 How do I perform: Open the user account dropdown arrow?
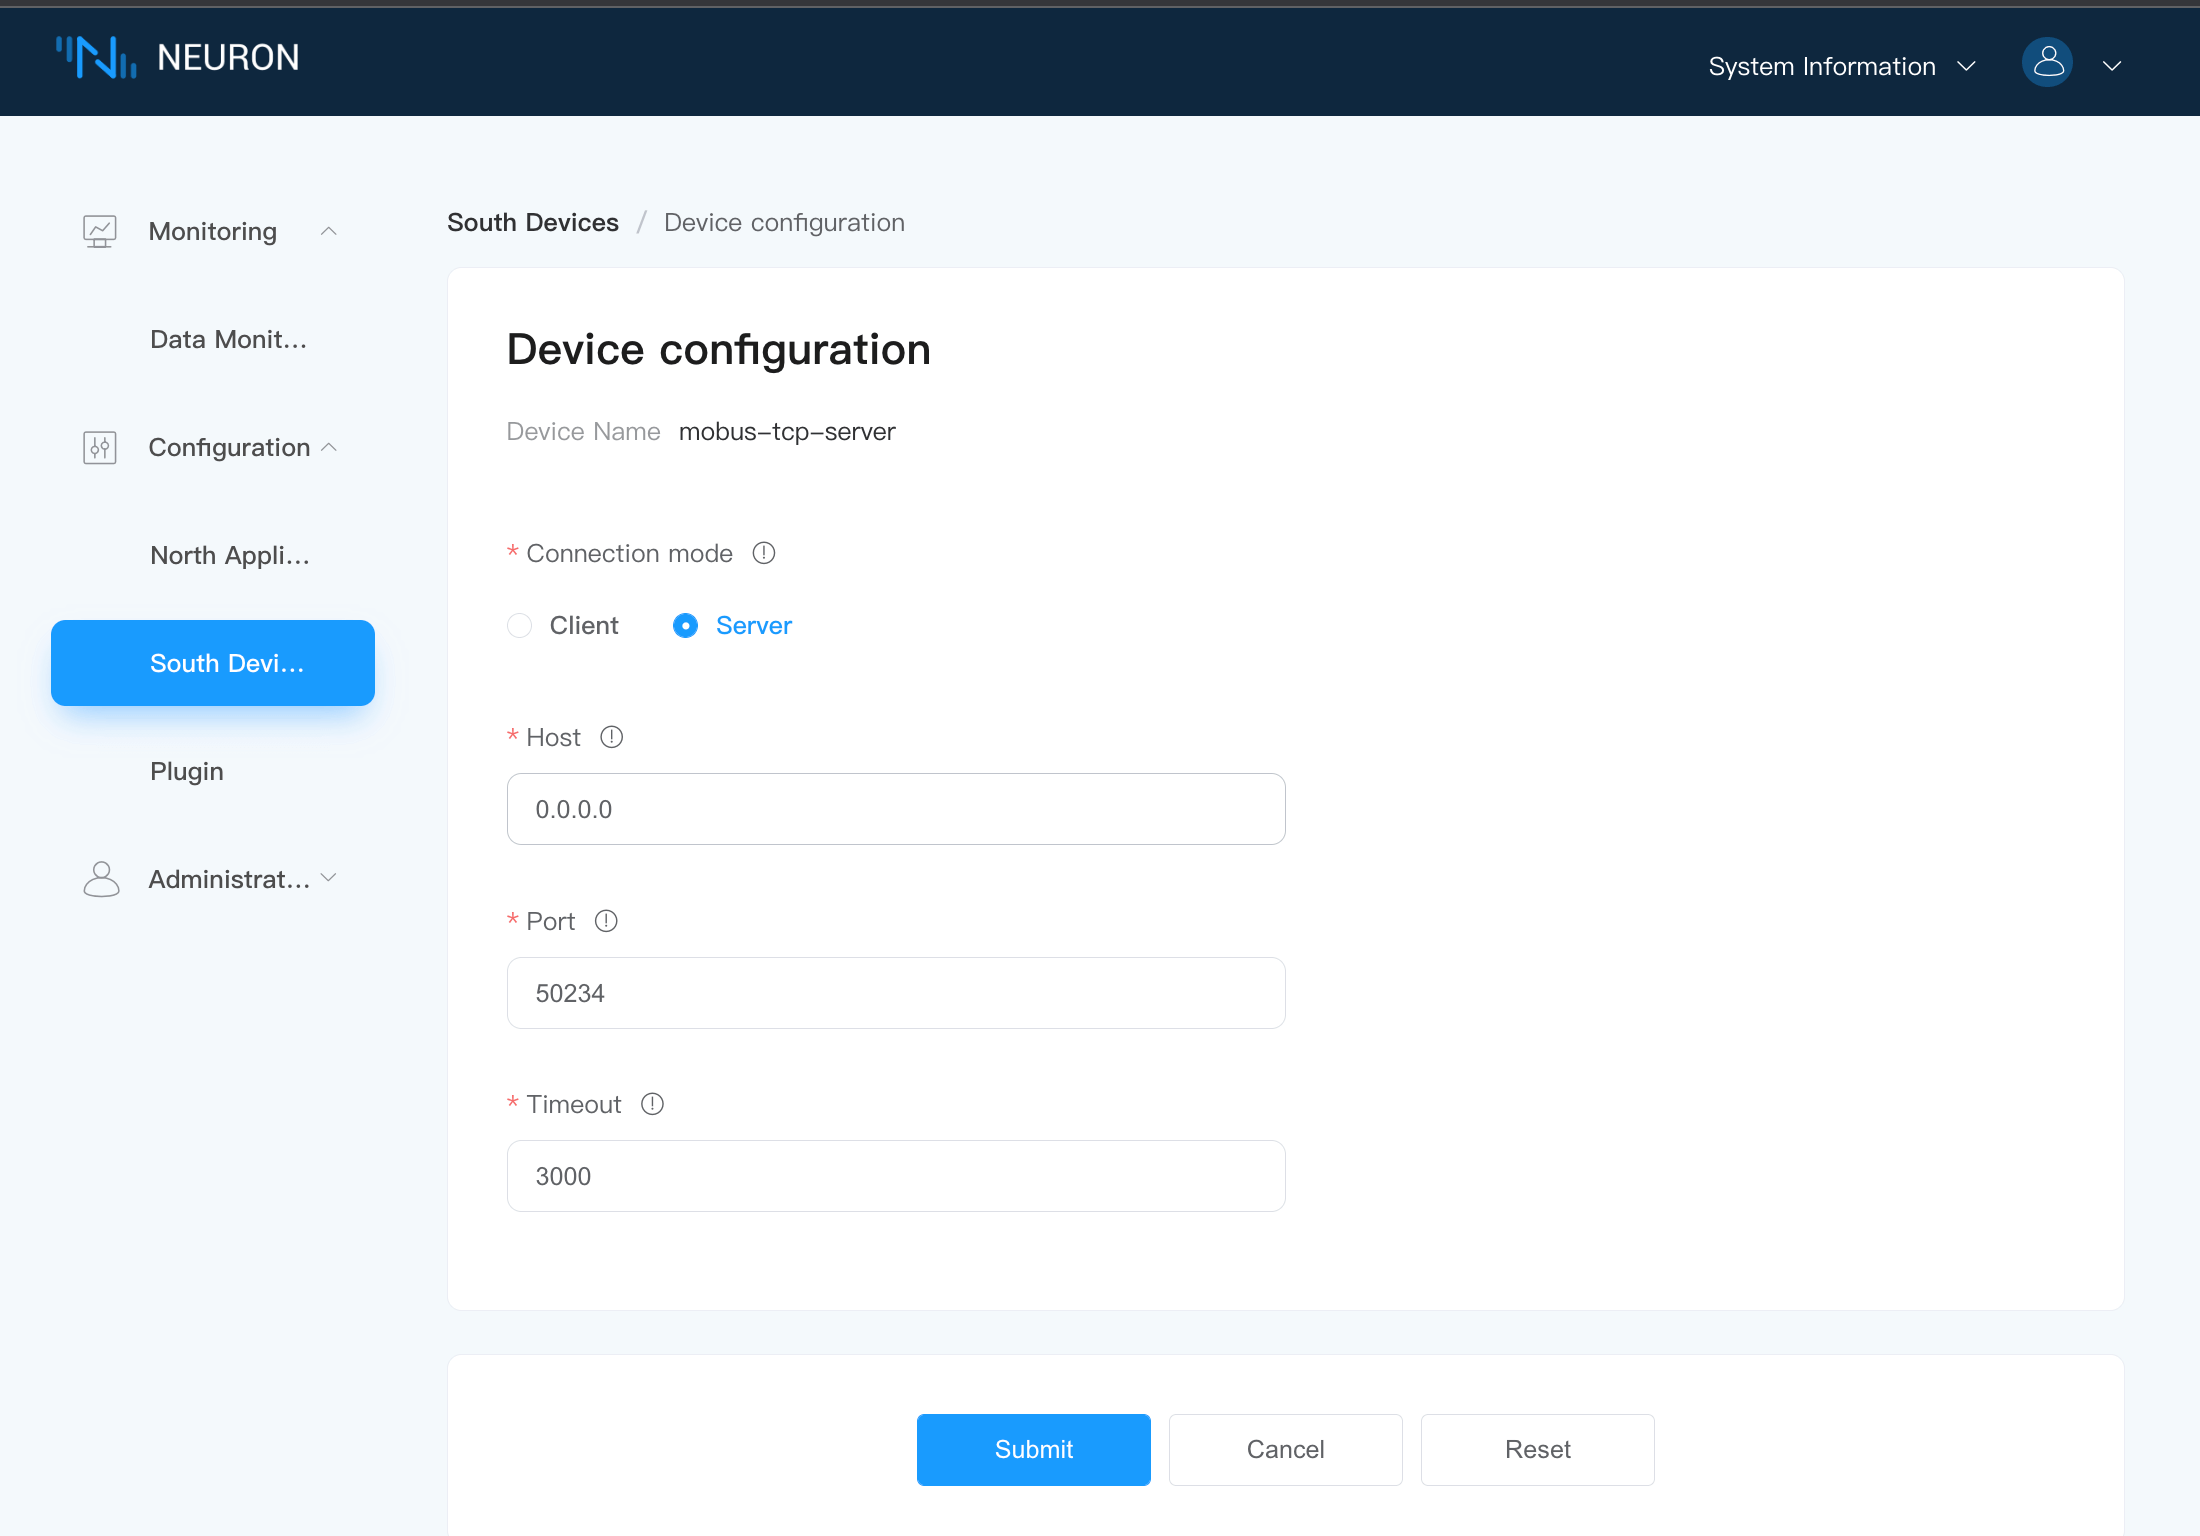[2112, 66]
